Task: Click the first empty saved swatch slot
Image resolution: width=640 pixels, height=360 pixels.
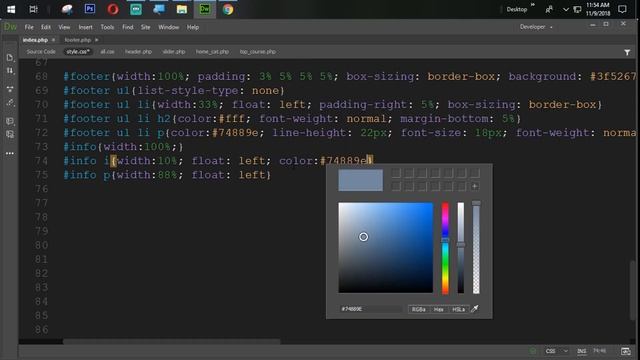Action: point(396,173)
